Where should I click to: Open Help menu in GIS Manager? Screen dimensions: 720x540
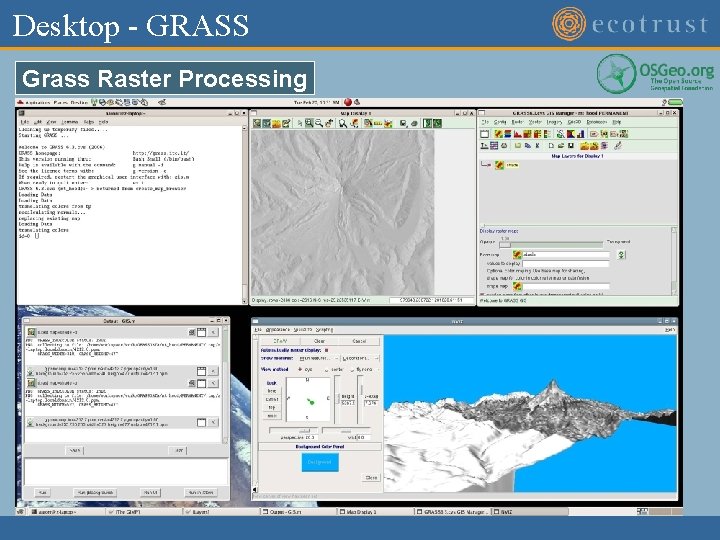617,122
